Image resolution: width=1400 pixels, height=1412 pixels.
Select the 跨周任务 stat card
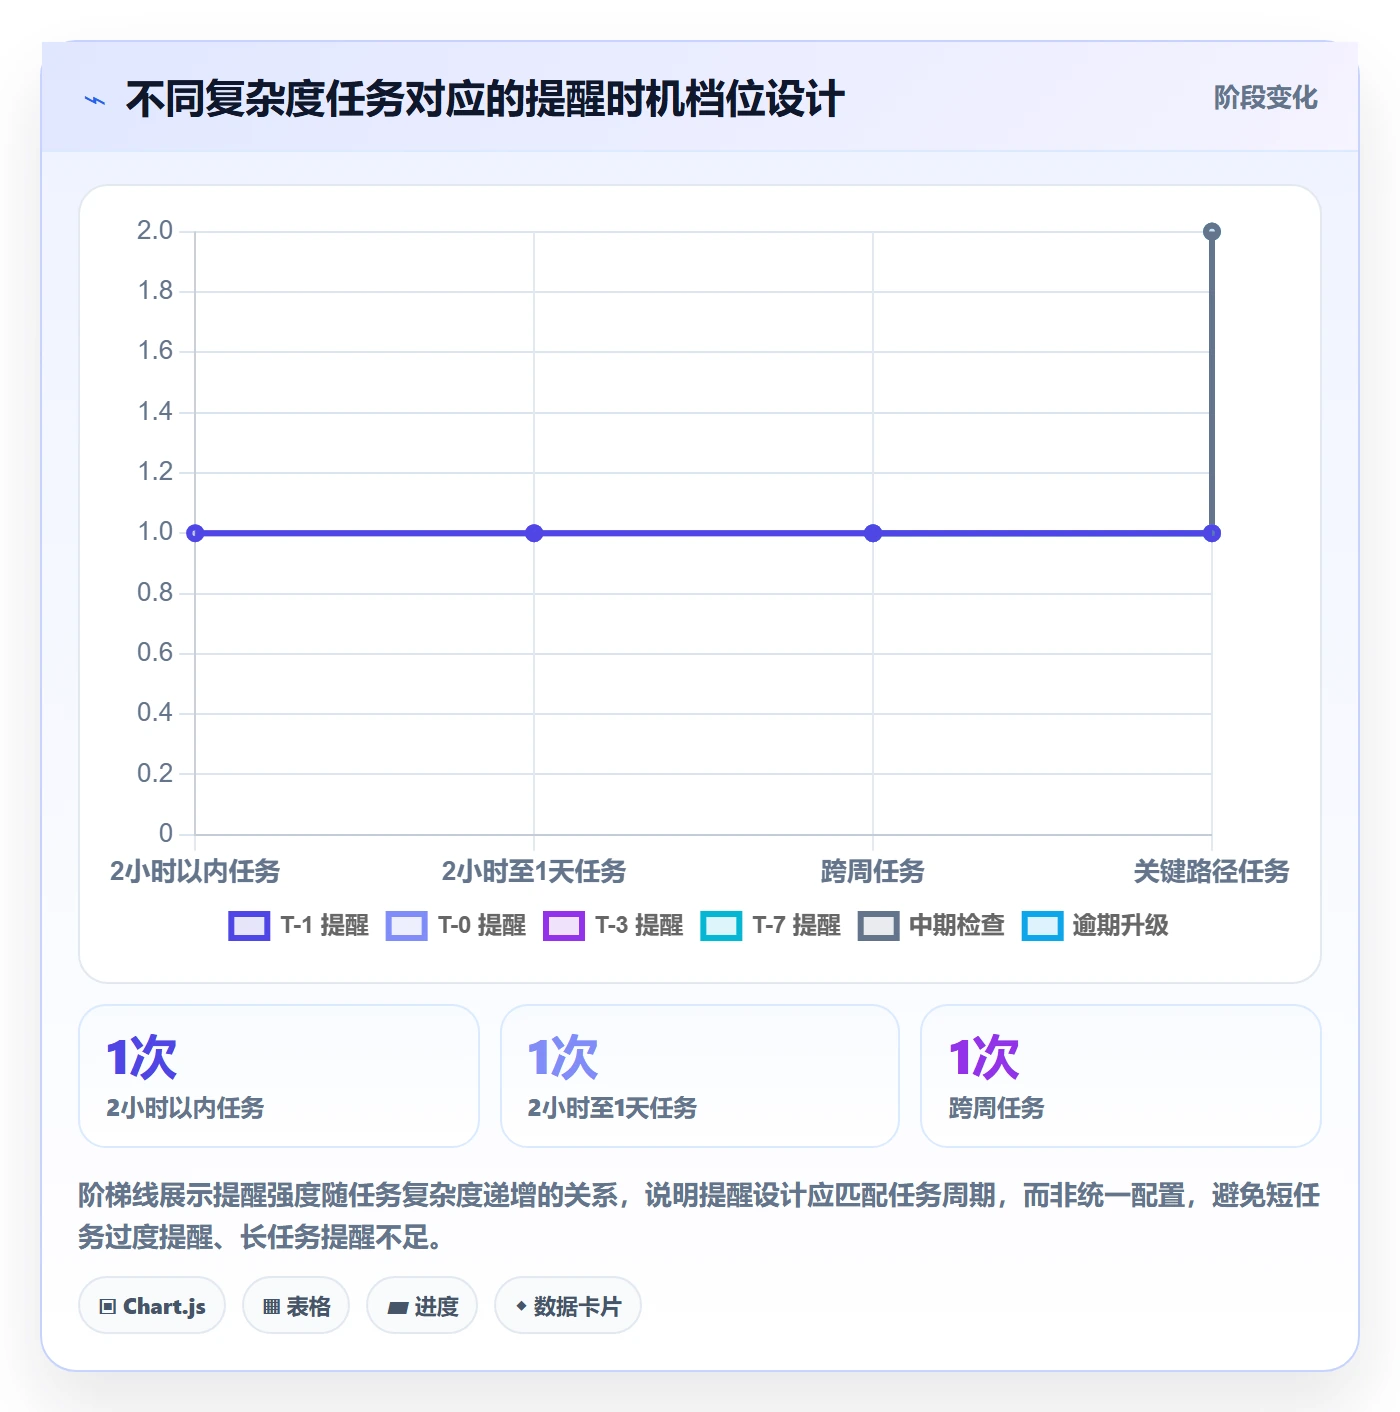(x=1121, y=1076)
